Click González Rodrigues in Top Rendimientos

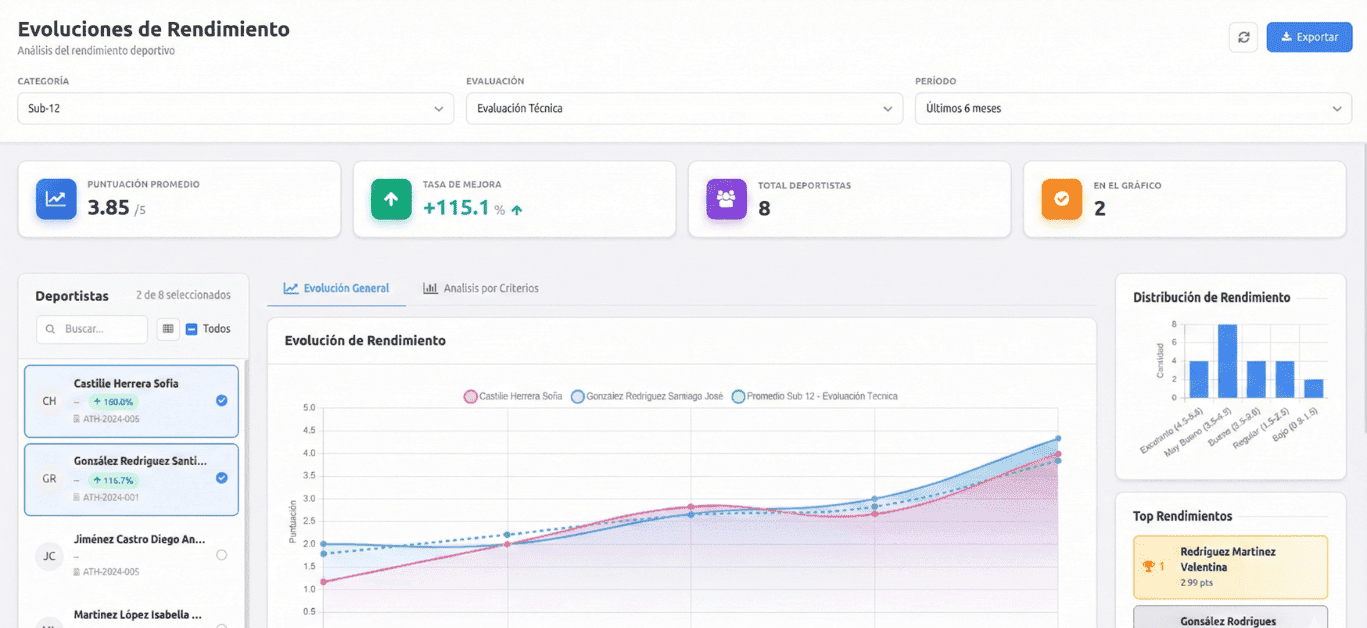1229,619
